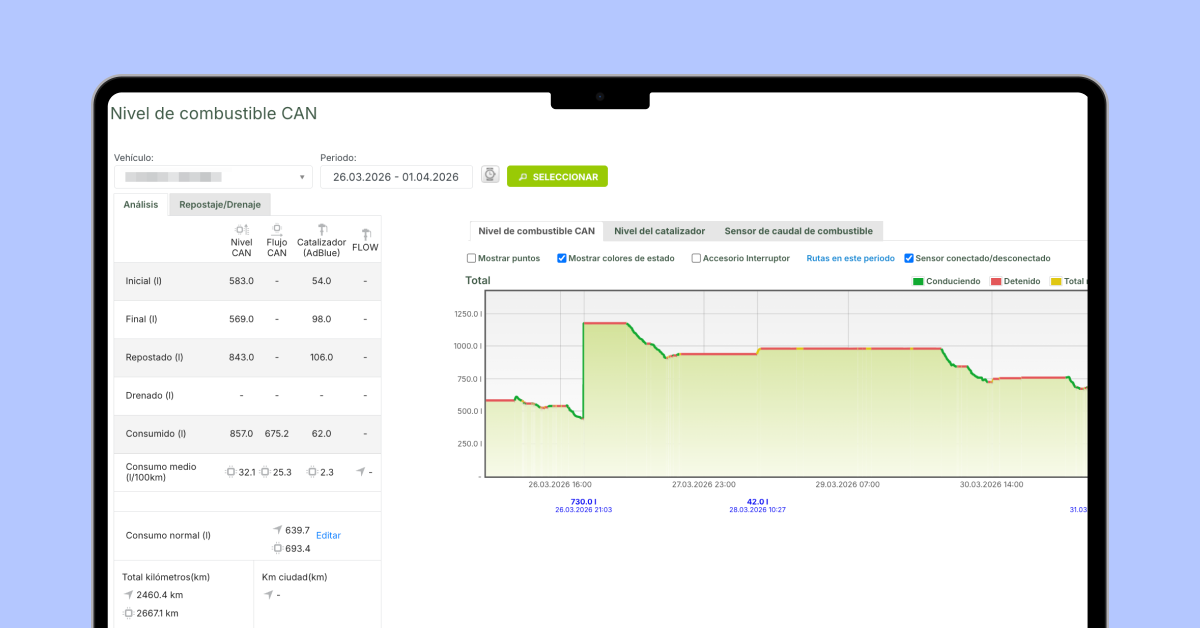Click the GPS arrow icon beside 2460.4 km

pyautogui.click(x=128, y=595)
